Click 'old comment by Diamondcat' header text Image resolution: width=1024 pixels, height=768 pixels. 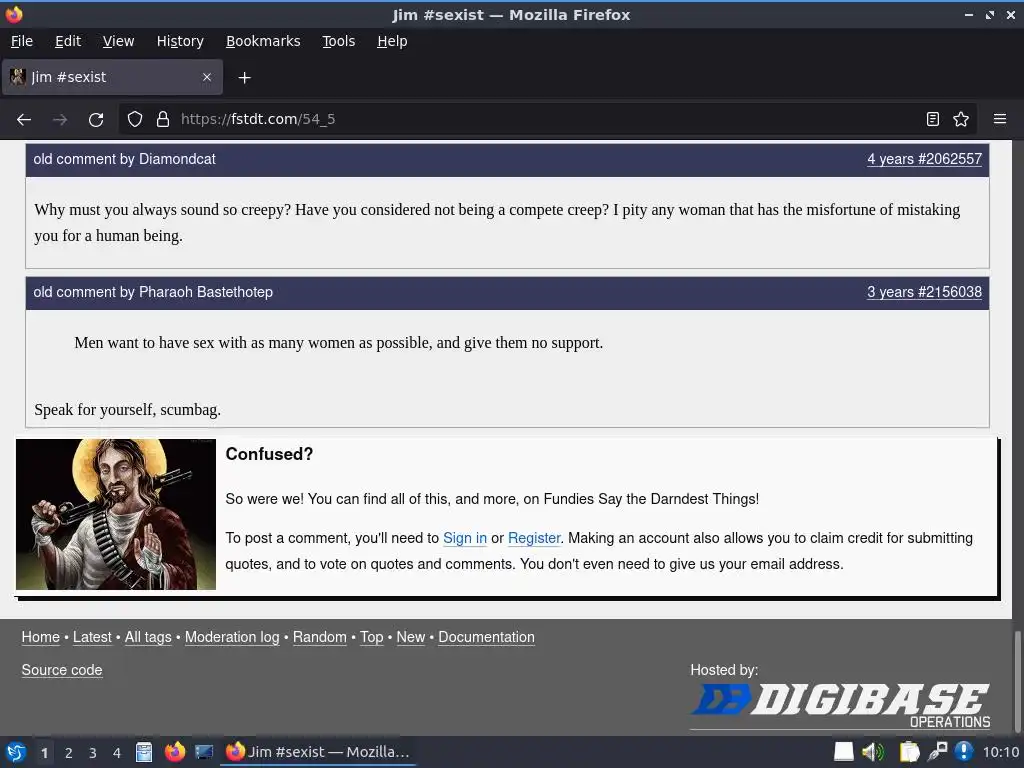tap(124, 159)
